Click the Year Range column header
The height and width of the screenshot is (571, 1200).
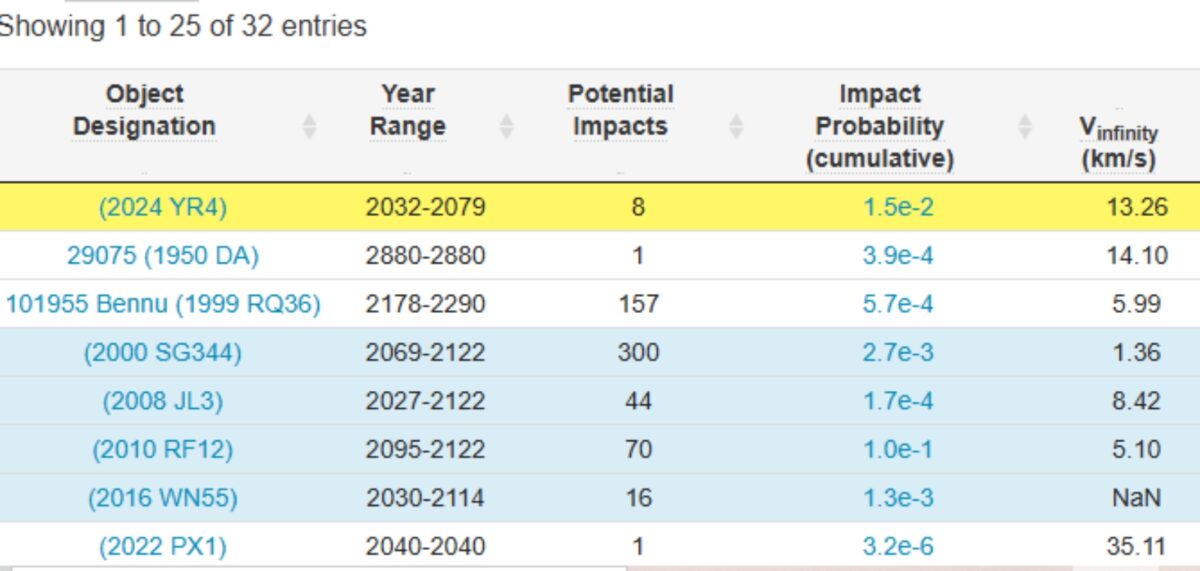[x=407, y=110]
